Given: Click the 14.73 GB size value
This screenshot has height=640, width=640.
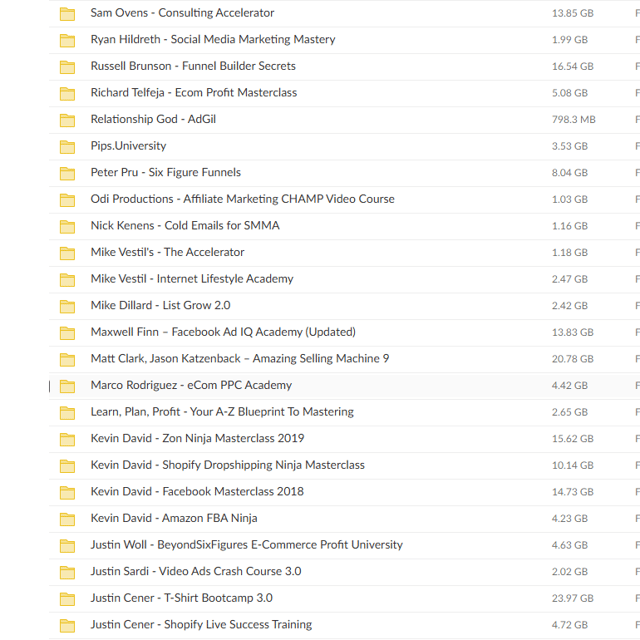Looking at the screenshot, I should (573, 492).
